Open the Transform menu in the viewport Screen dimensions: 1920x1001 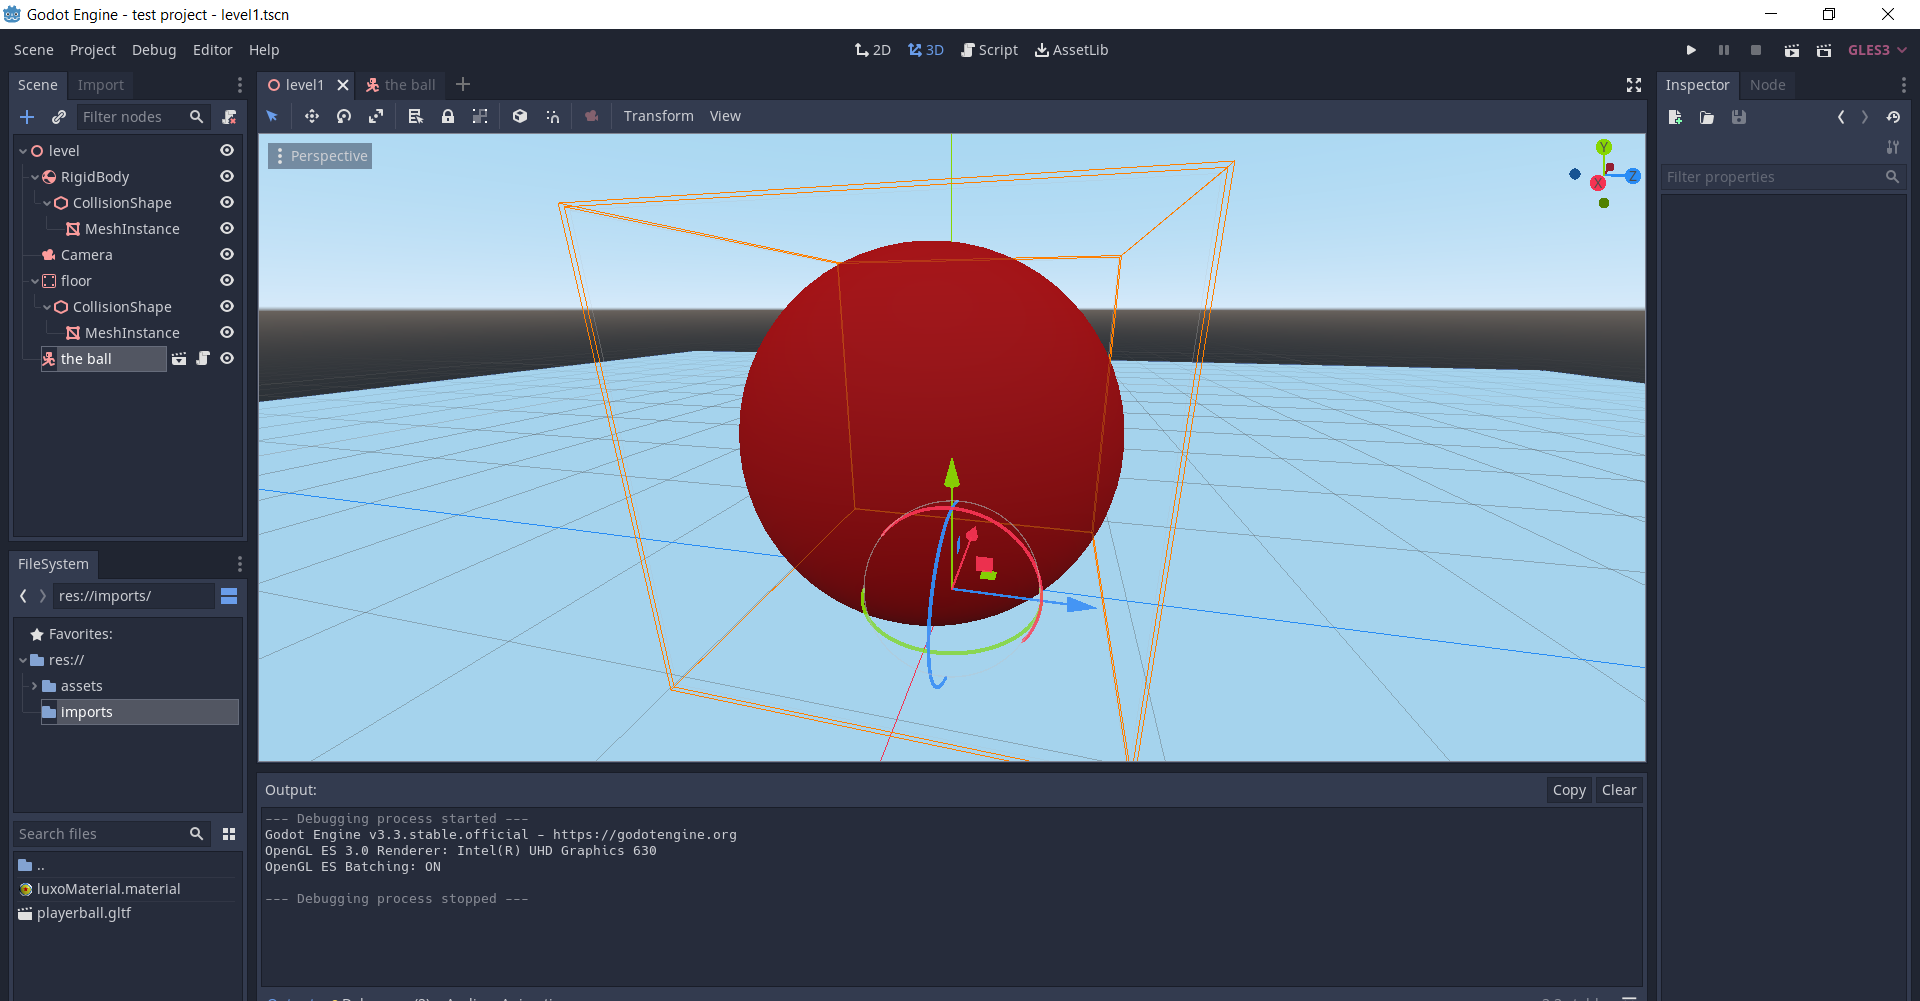658,116
